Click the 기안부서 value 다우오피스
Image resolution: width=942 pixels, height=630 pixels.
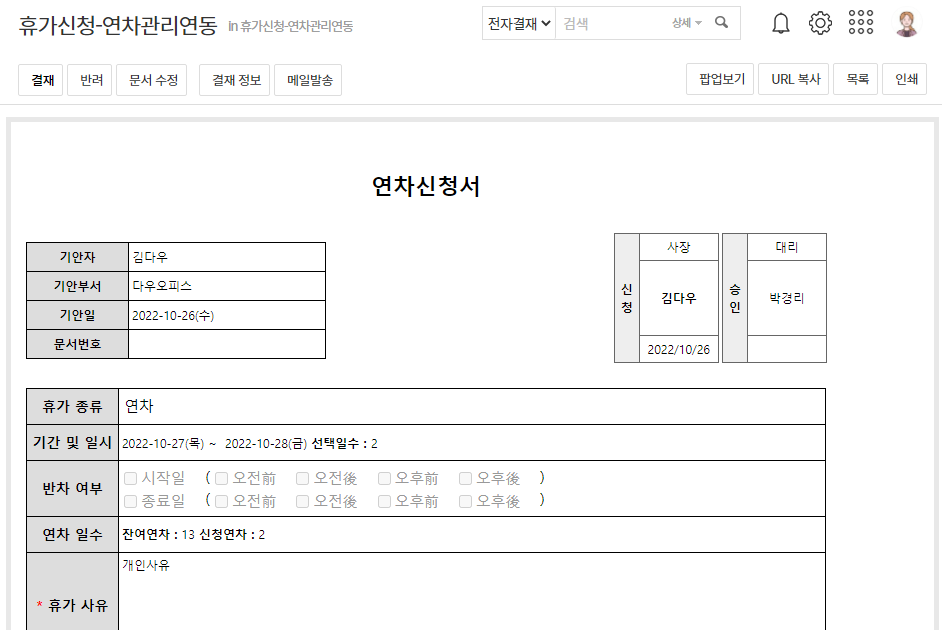coord(162,286)
